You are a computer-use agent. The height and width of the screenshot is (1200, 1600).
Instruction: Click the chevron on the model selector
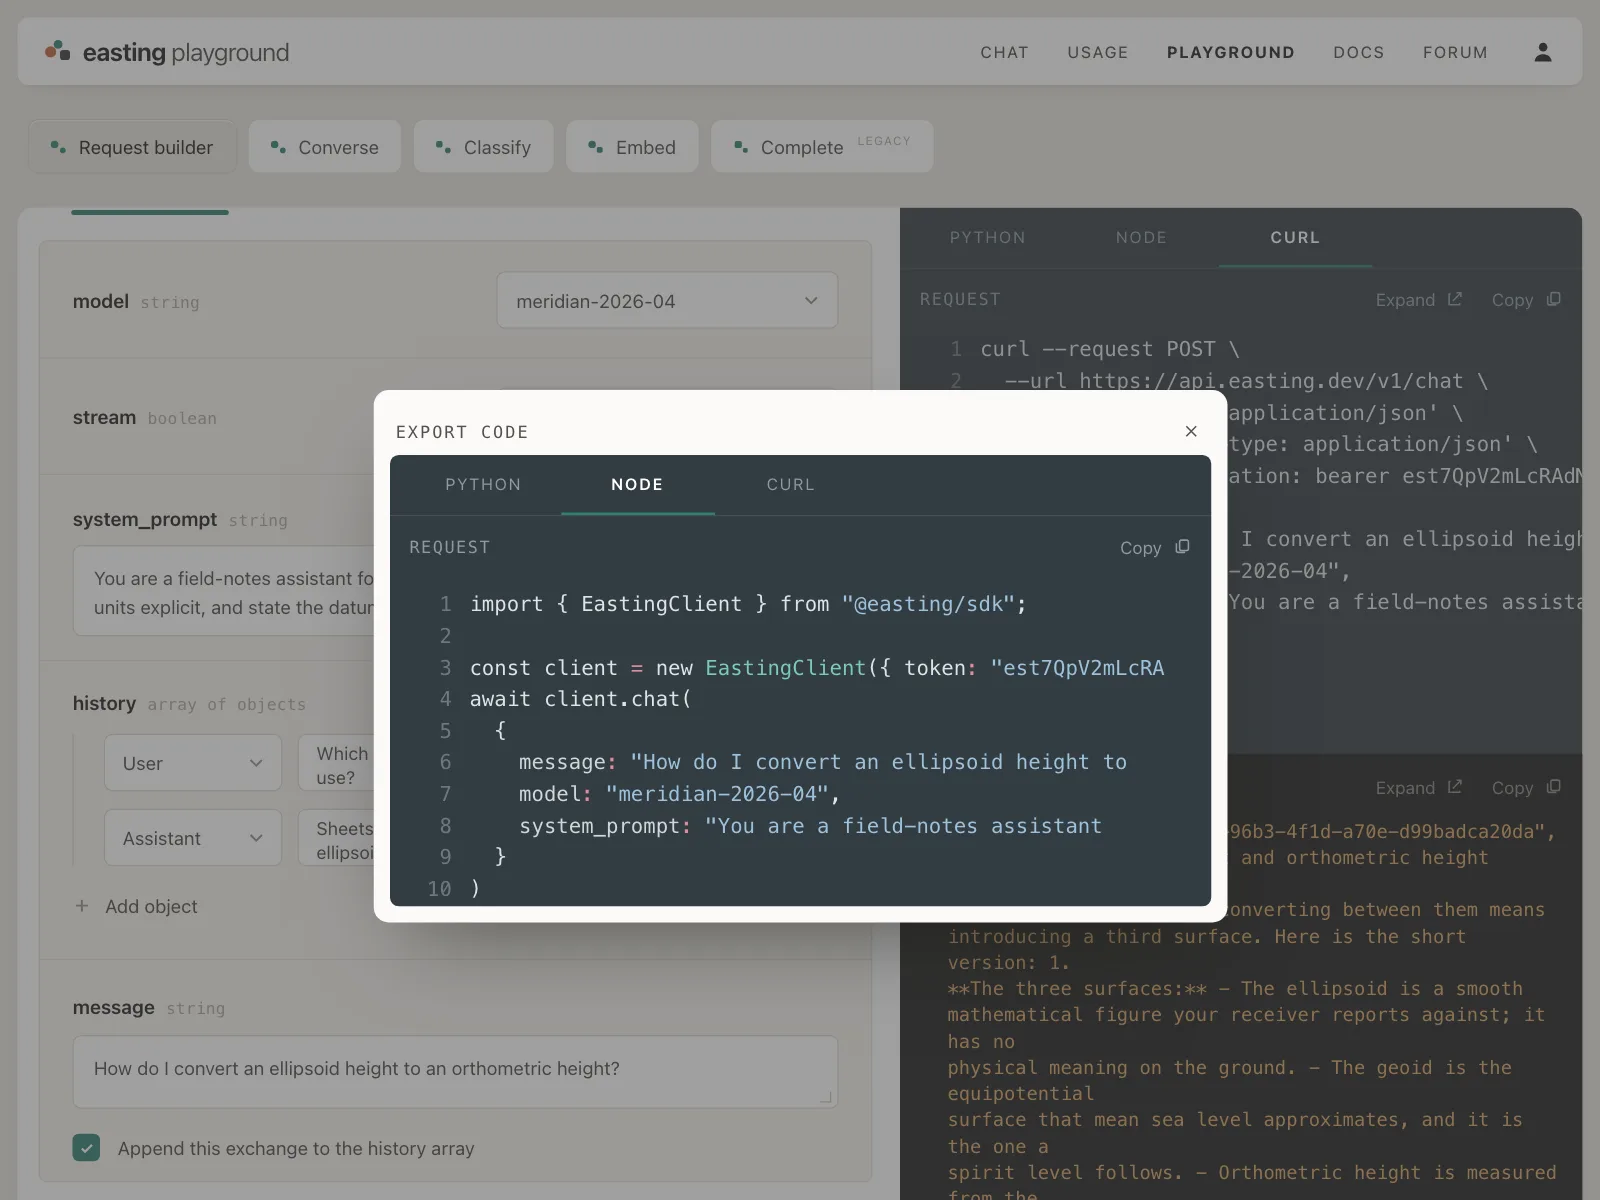(811, 300)
